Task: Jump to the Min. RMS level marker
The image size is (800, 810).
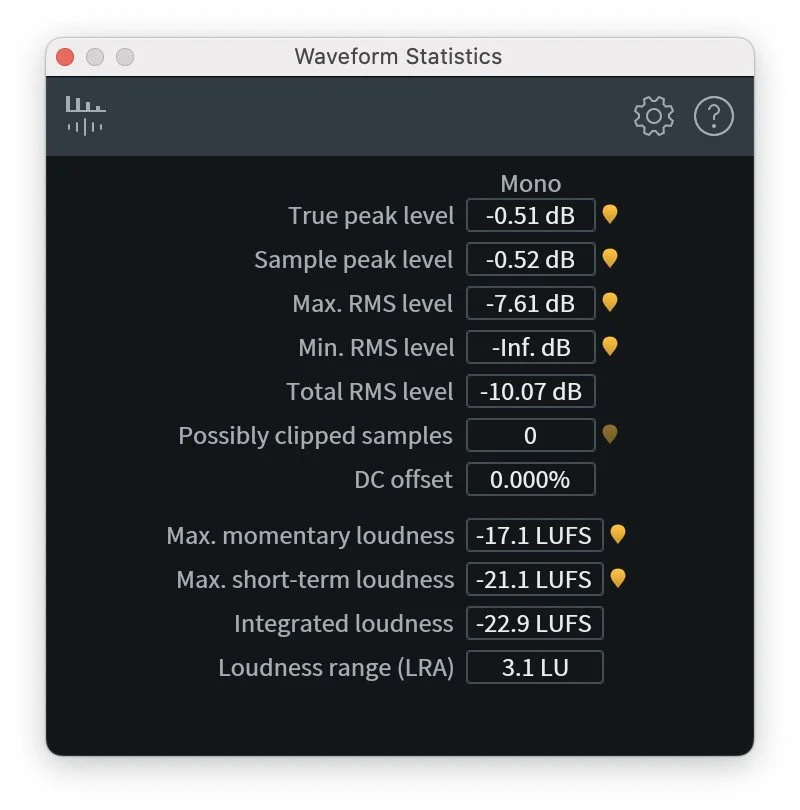Action: (610, 346)
